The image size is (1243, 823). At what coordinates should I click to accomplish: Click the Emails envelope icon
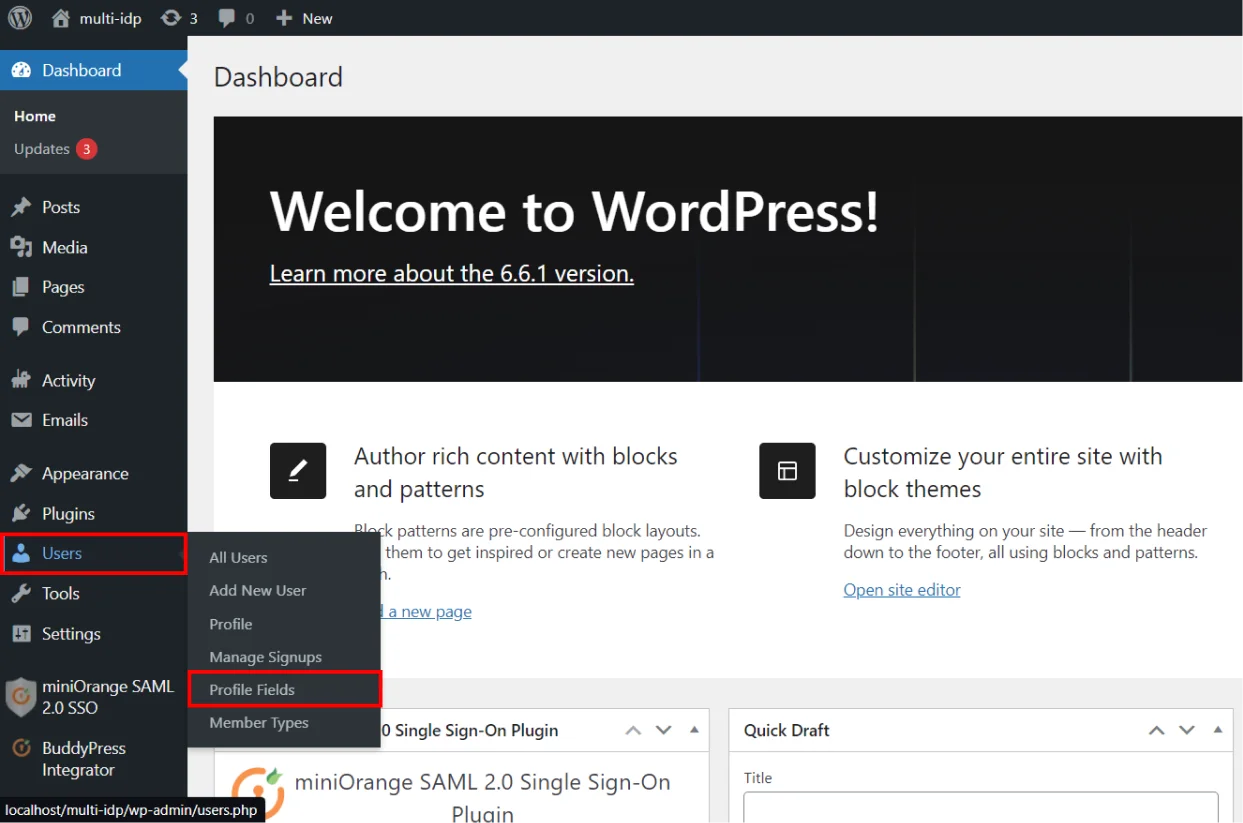pyautogui.click(x=21, y=420)
